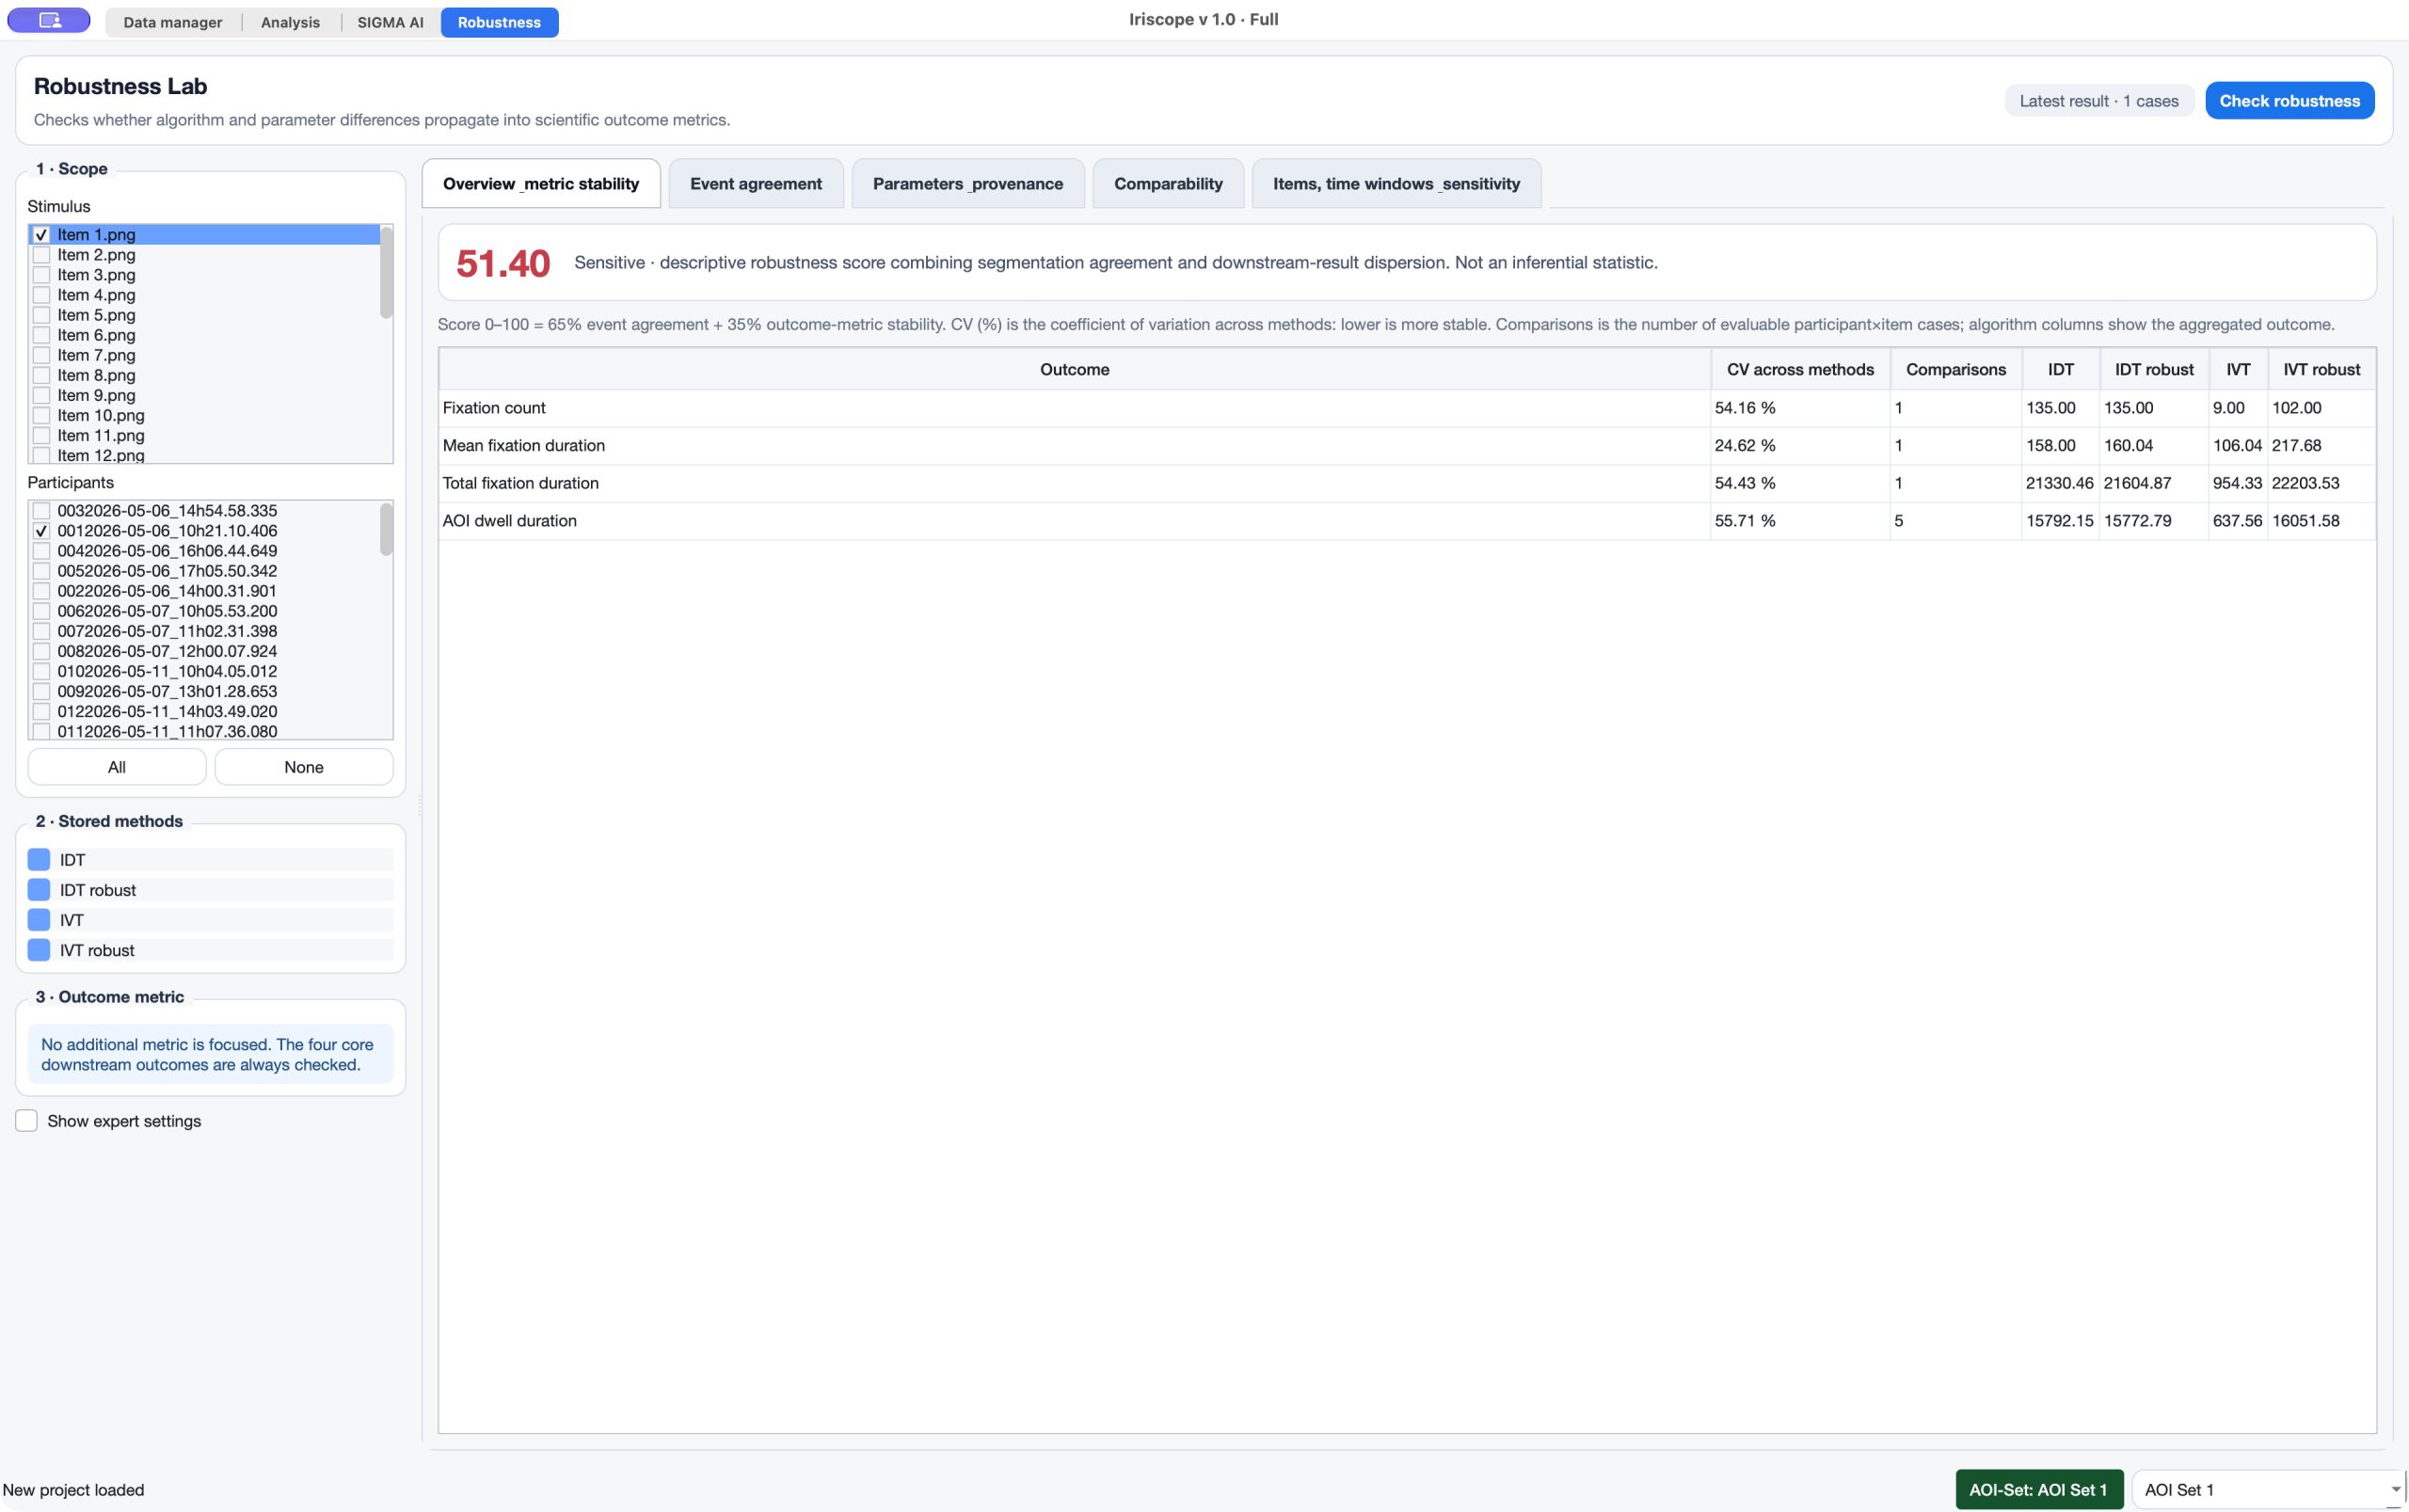Open the Data manager tab
Screen dimensions: 2409x1512
(x=173, y=22)
